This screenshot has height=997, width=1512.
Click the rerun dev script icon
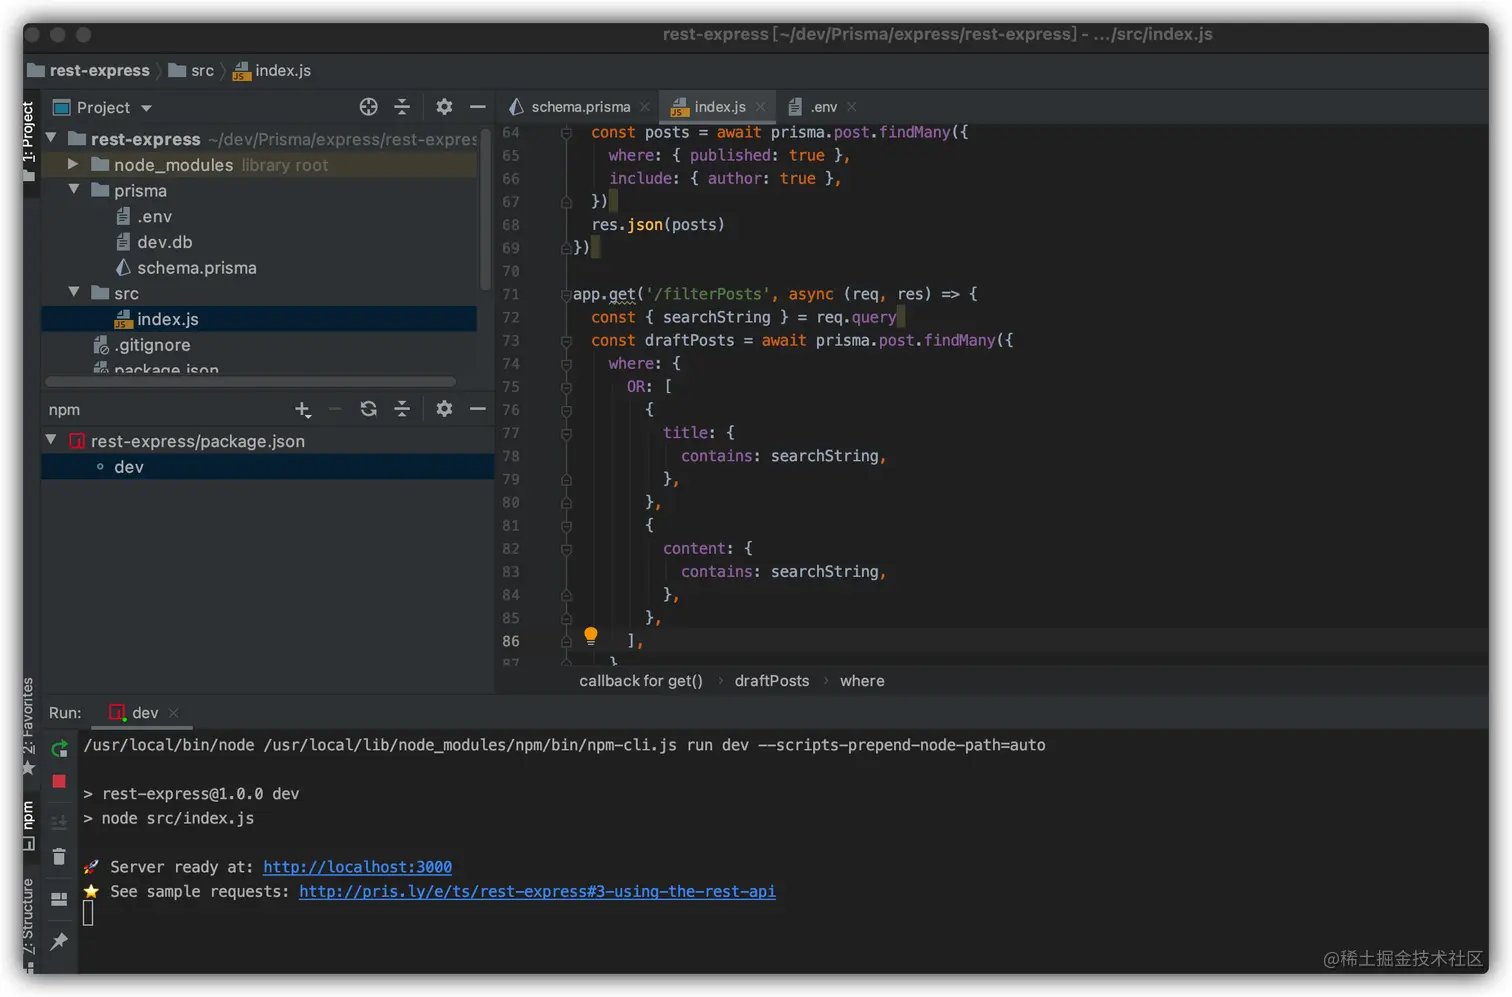60,749
